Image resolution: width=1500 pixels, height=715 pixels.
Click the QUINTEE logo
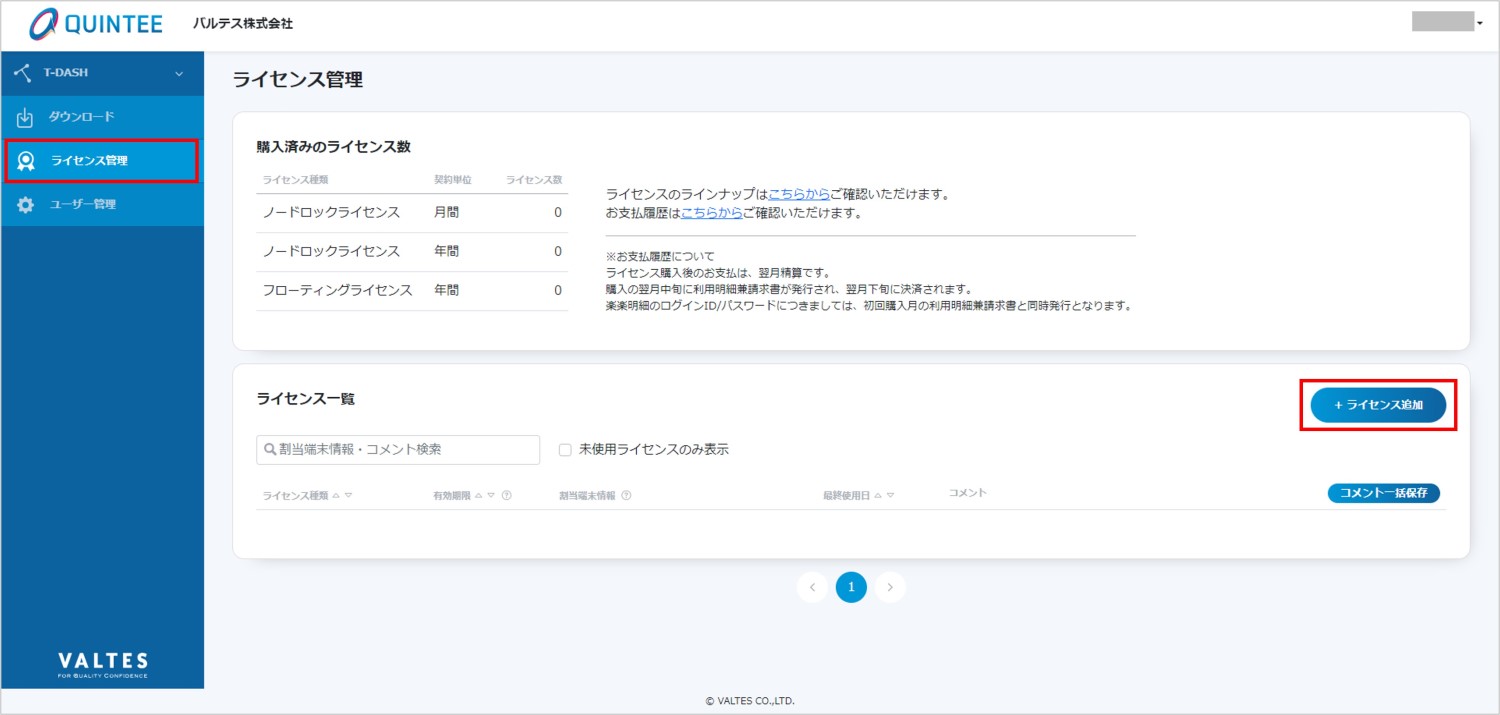click(96, 24)
